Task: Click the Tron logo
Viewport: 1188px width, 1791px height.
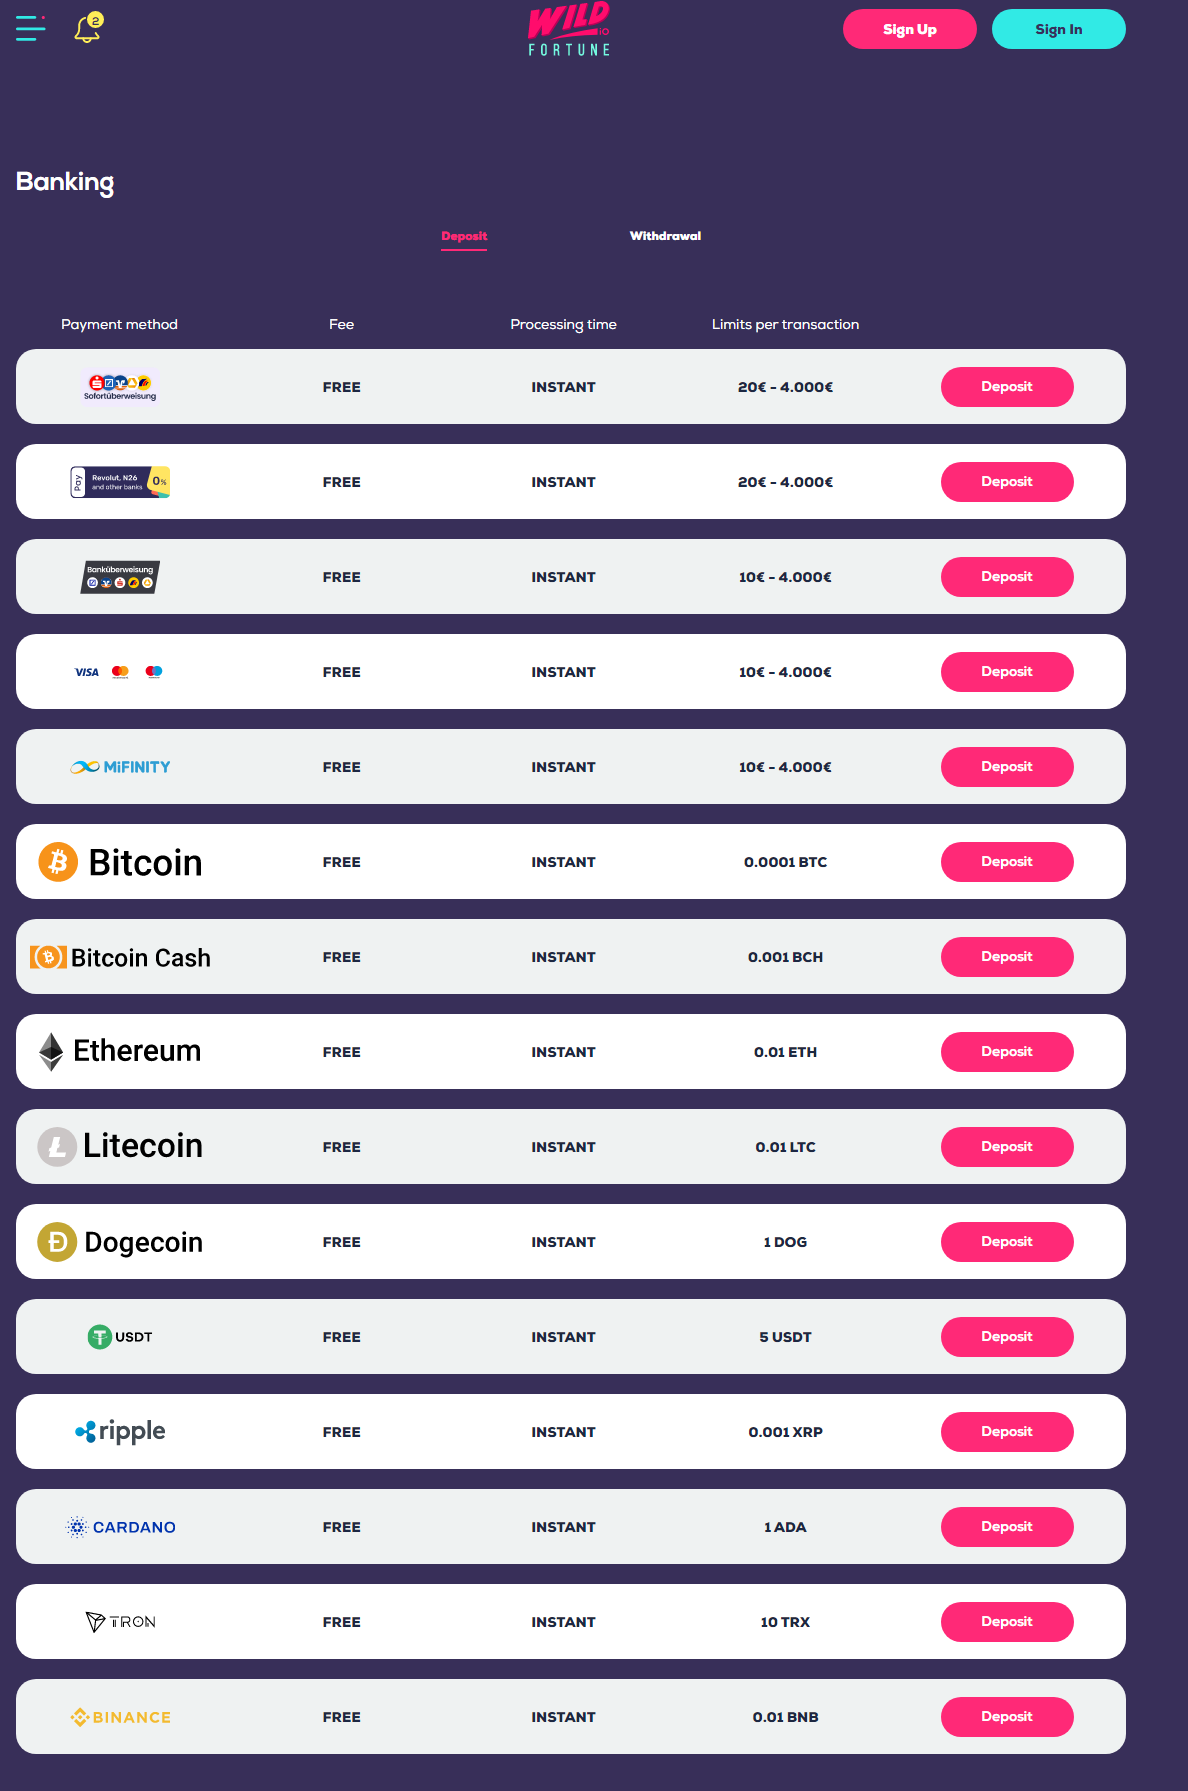Action: [120, 1622]
